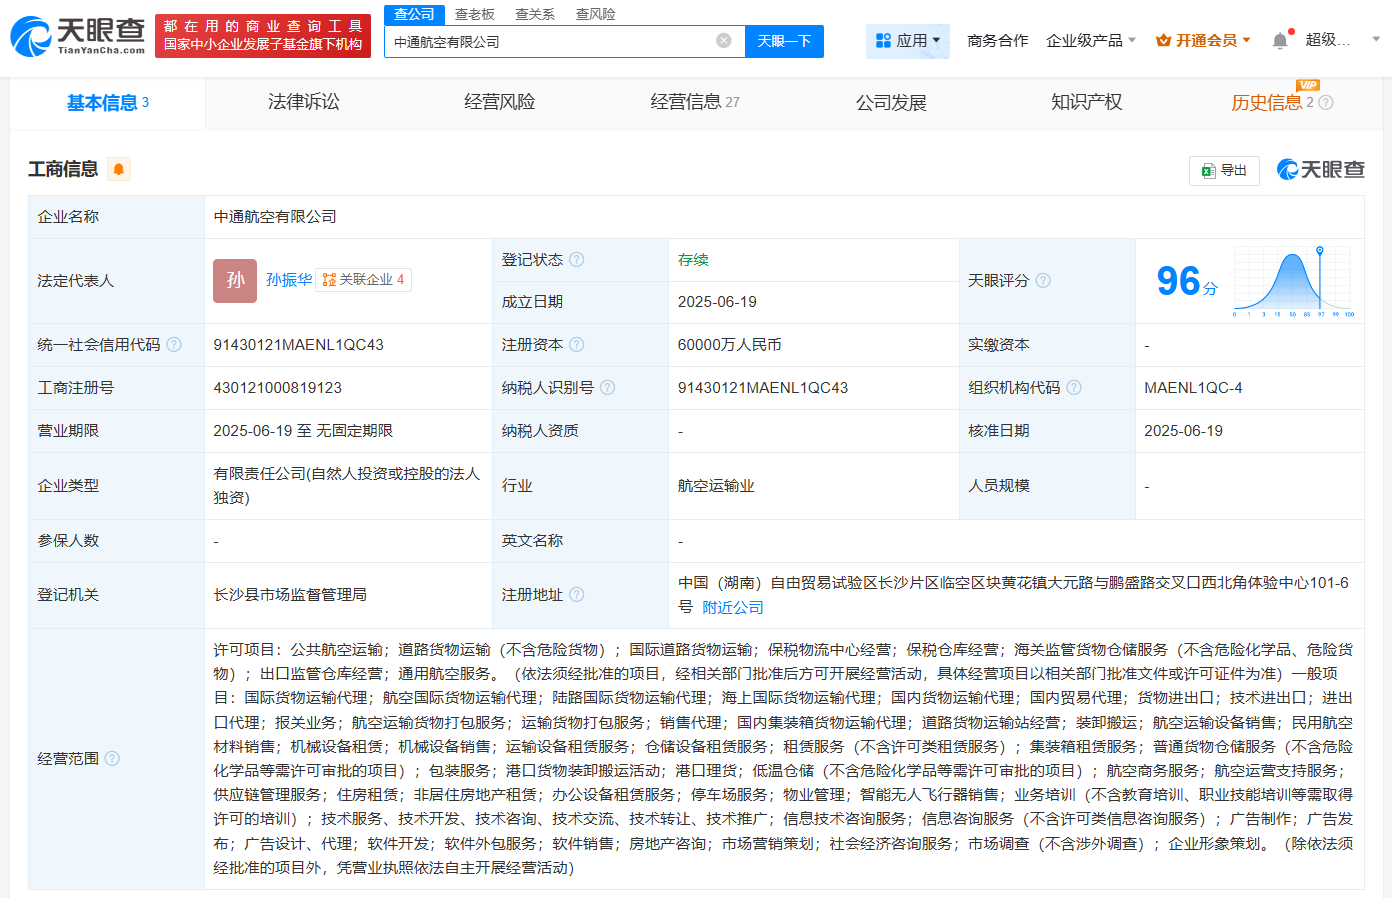Switch to the 知识产权 tab
Image resolution: width=1392 pixels, height=898 pixels.
coord(1086,102)
